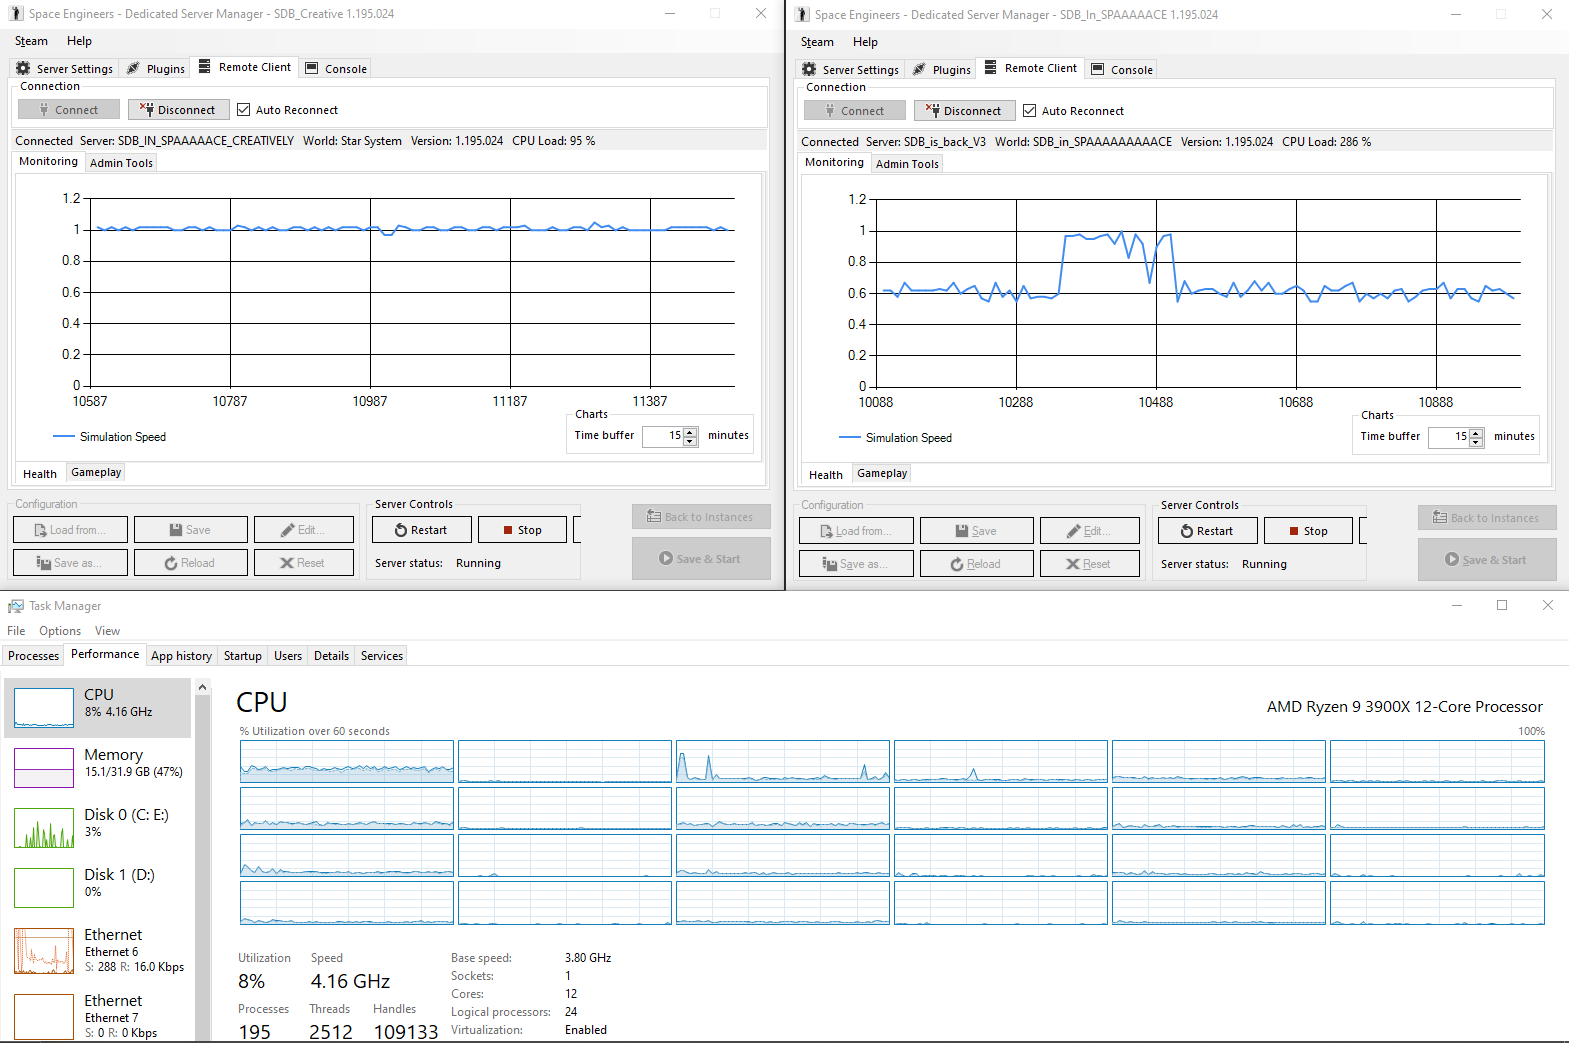This screenshot has height=1043, width=1569.
Task: Switch to the Details tab in Task Manager
Action: click(x=331, y=656)
